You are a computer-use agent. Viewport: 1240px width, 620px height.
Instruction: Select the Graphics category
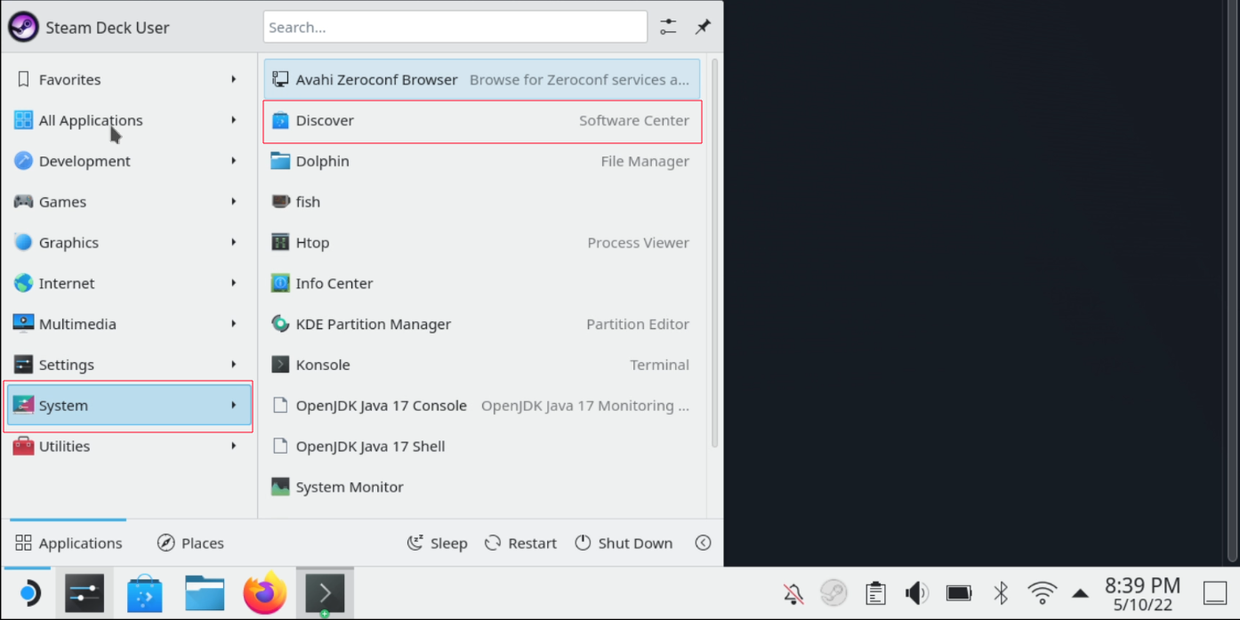pos(128,243)
